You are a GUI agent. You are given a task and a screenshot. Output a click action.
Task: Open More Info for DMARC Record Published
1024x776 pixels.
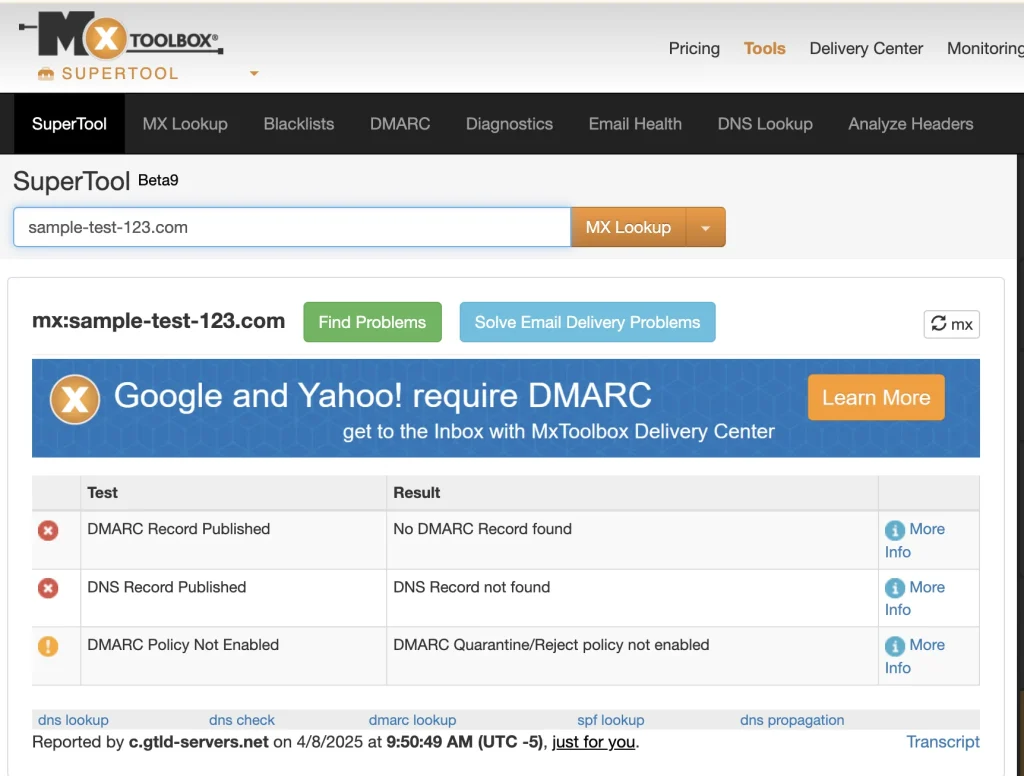(914, 540)
